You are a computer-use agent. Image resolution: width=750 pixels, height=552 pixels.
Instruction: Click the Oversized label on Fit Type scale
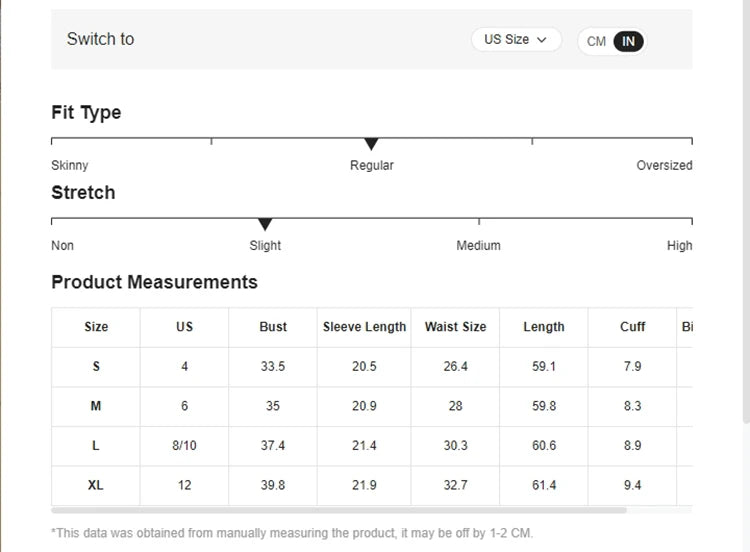[x=664, y=166]
